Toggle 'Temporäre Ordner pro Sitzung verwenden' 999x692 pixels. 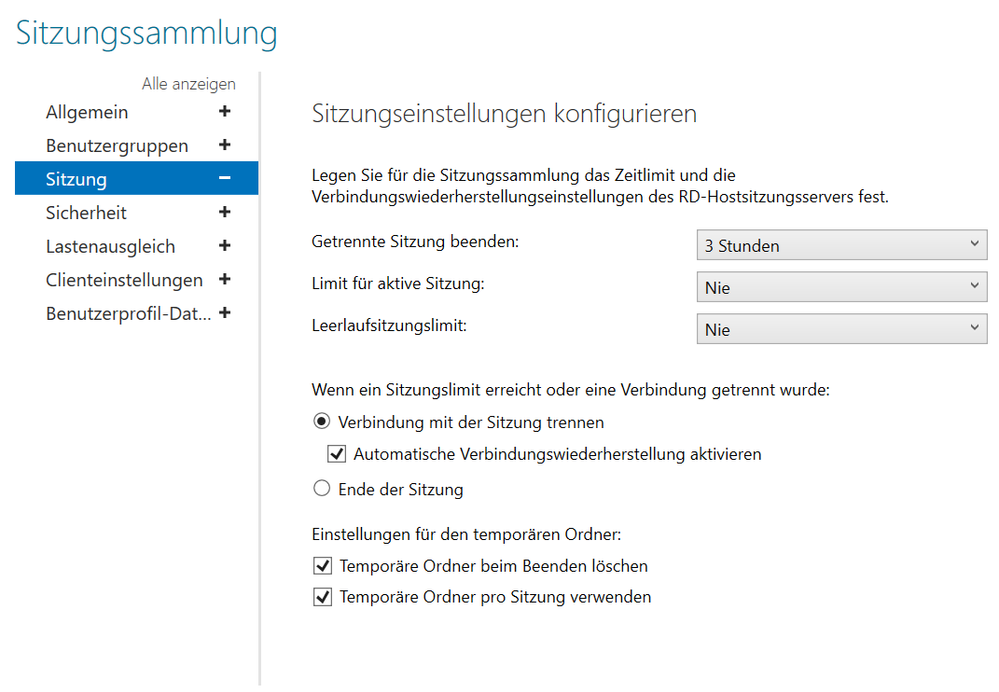(323, 597)
